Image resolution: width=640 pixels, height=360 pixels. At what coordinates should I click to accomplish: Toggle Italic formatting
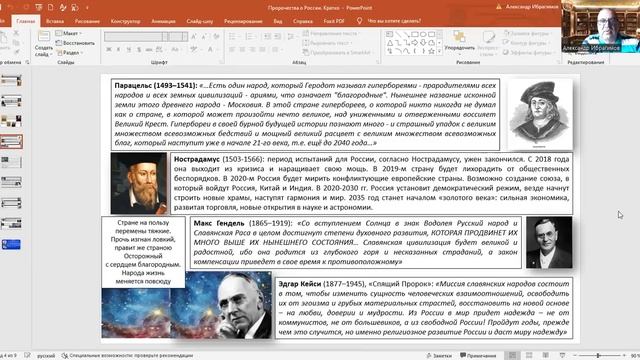pos(119,49)
